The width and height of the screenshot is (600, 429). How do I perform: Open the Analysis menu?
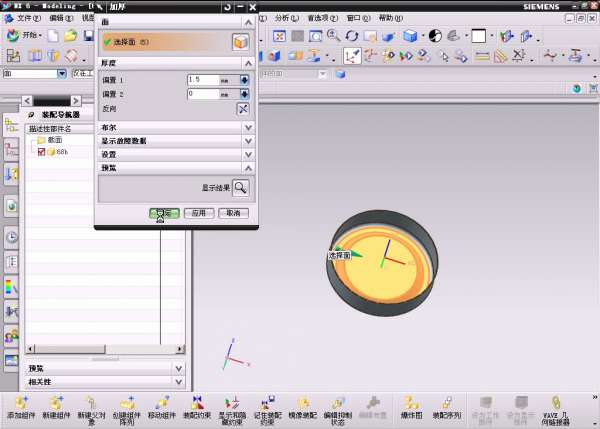(285, 18)
